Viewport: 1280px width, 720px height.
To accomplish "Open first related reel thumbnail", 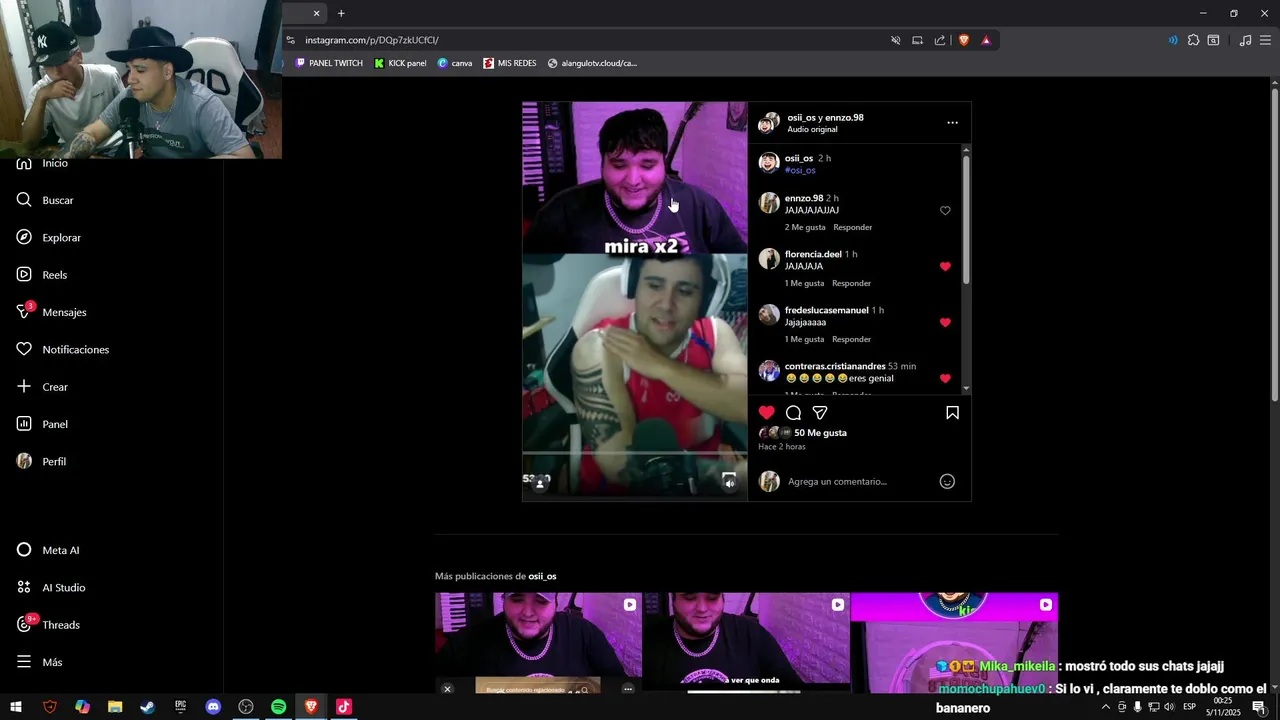I will click(538, 643).
